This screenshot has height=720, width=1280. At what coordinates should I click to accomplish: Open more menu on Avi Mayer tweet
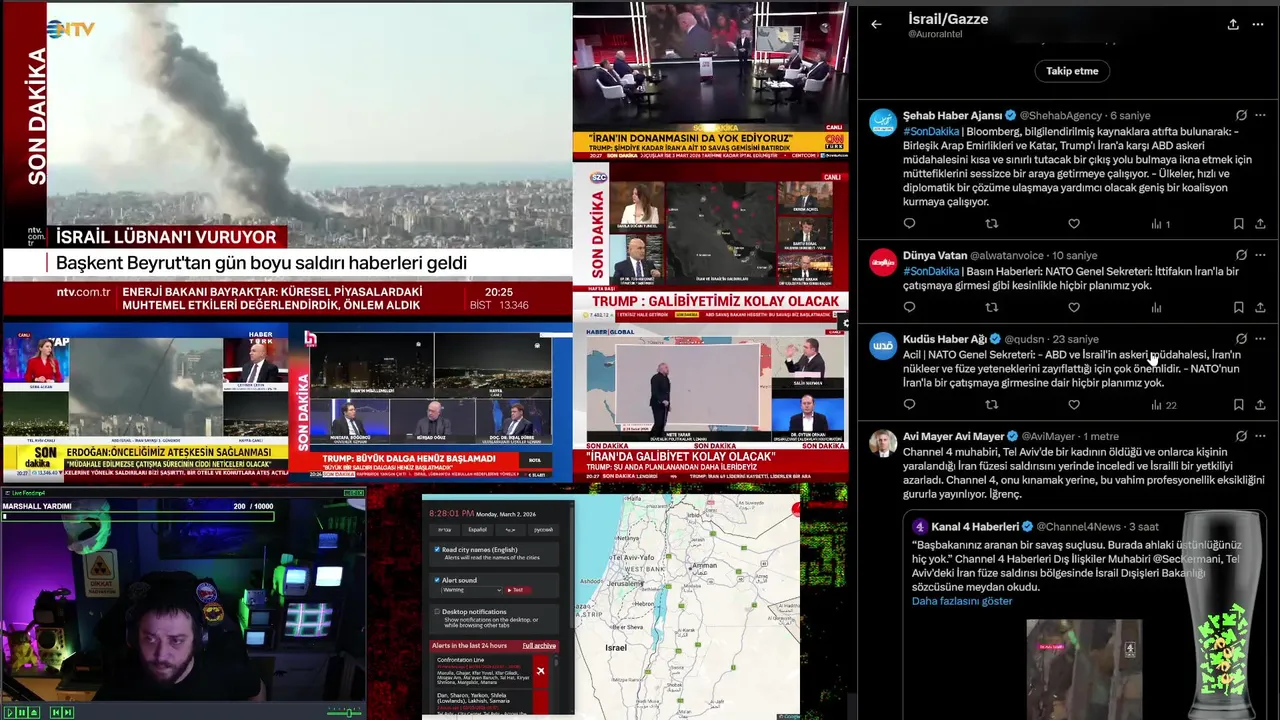coord(1260,436)
